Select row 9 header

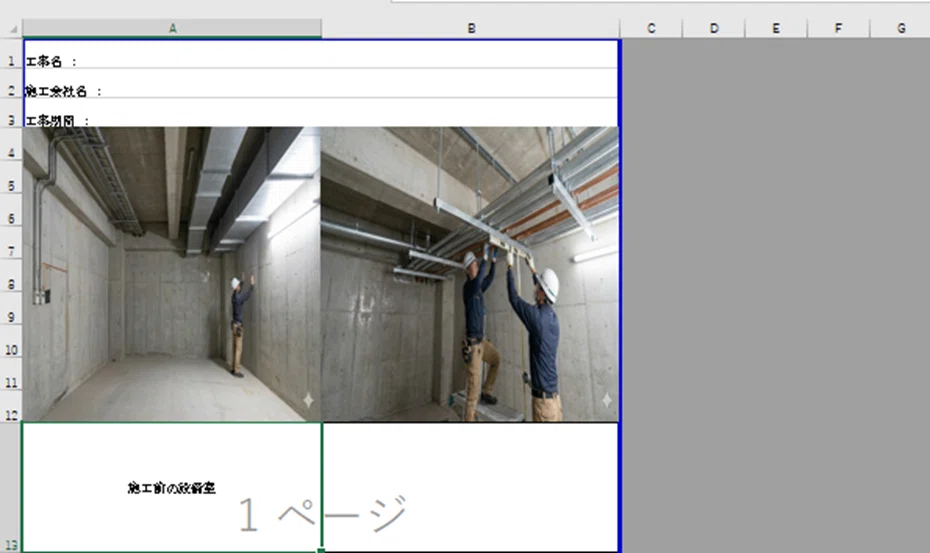11,309
